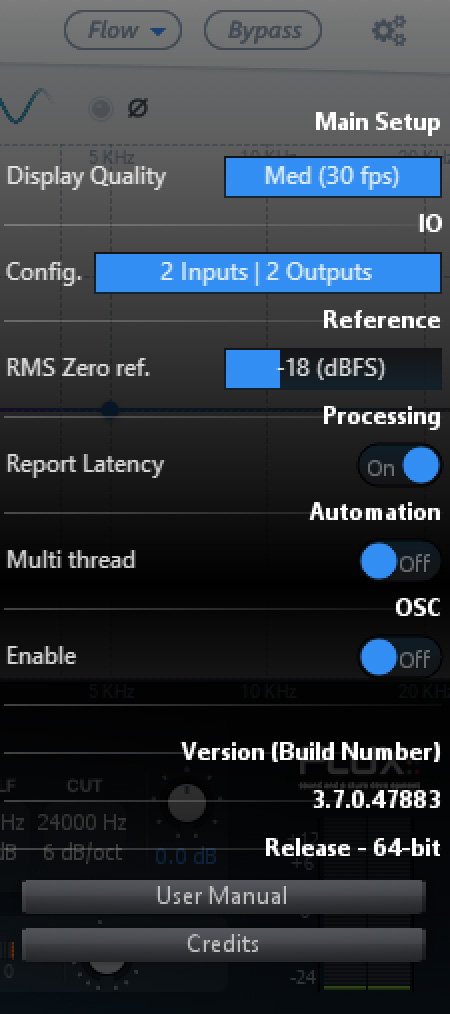450x1014 pixels.
Task: Show the Credits
Action: tap(223, 944)
